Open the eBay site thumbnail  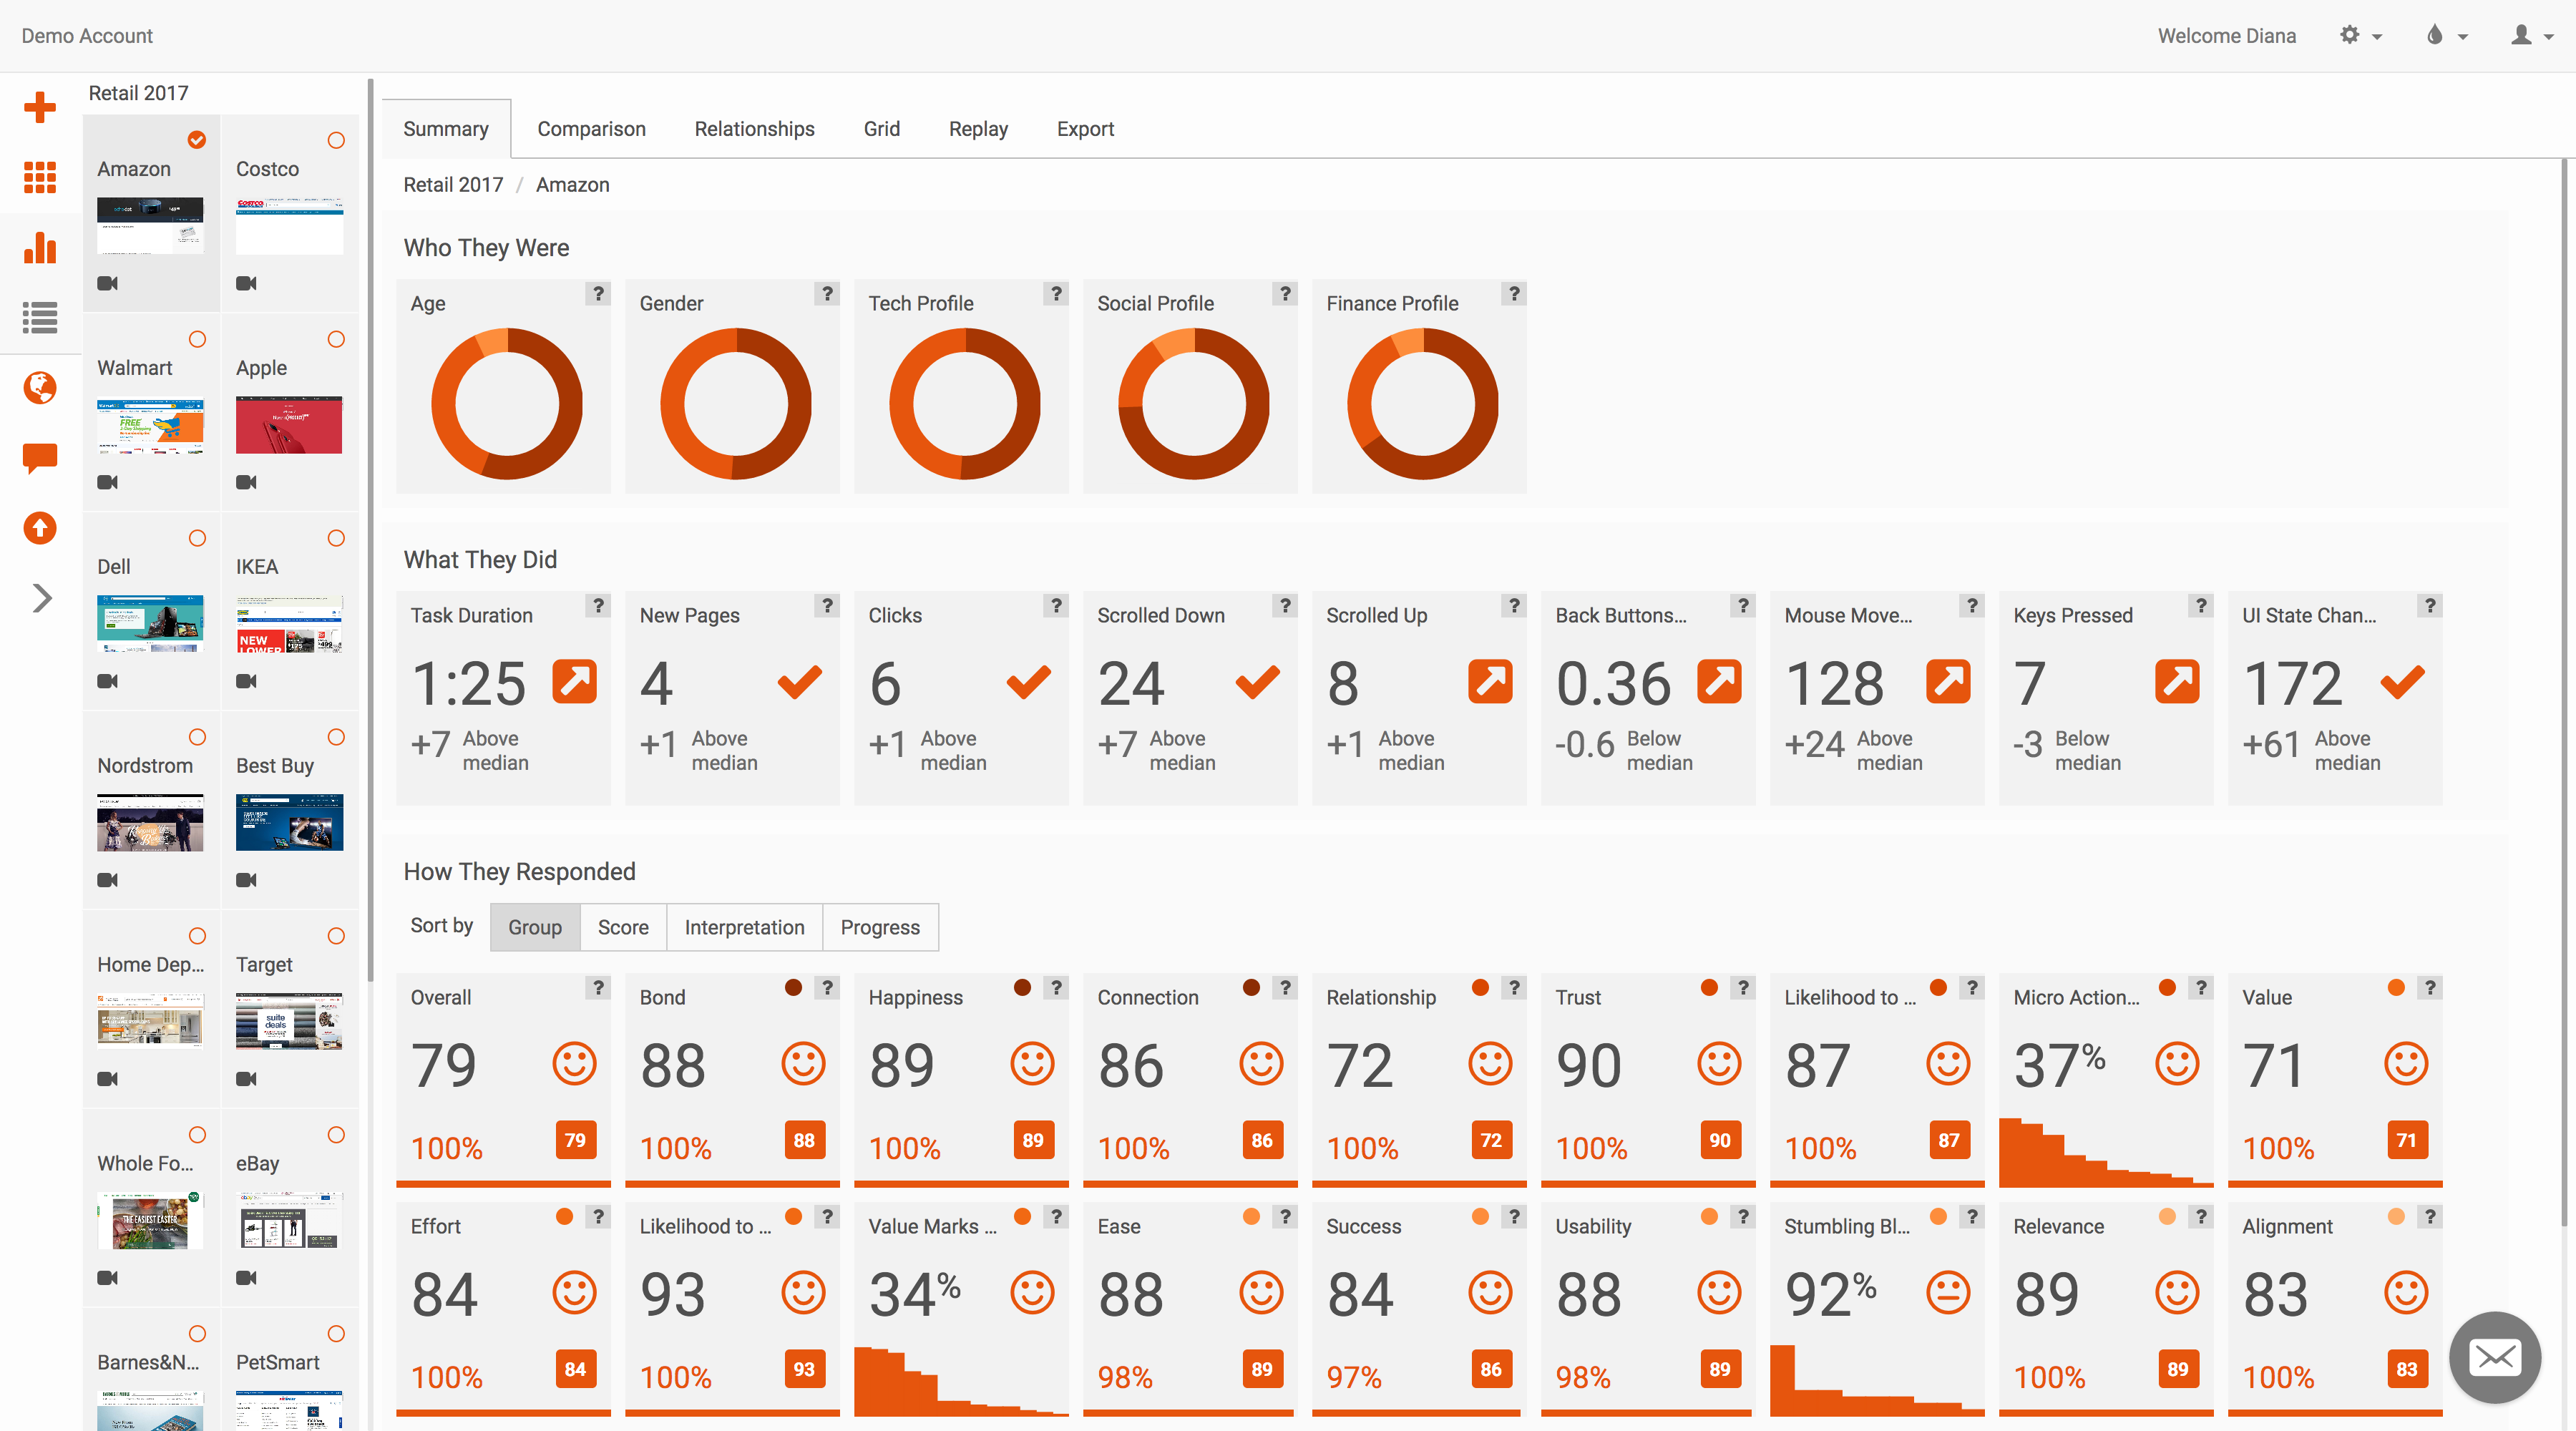pyautogui.click(x=289, y=1220)
